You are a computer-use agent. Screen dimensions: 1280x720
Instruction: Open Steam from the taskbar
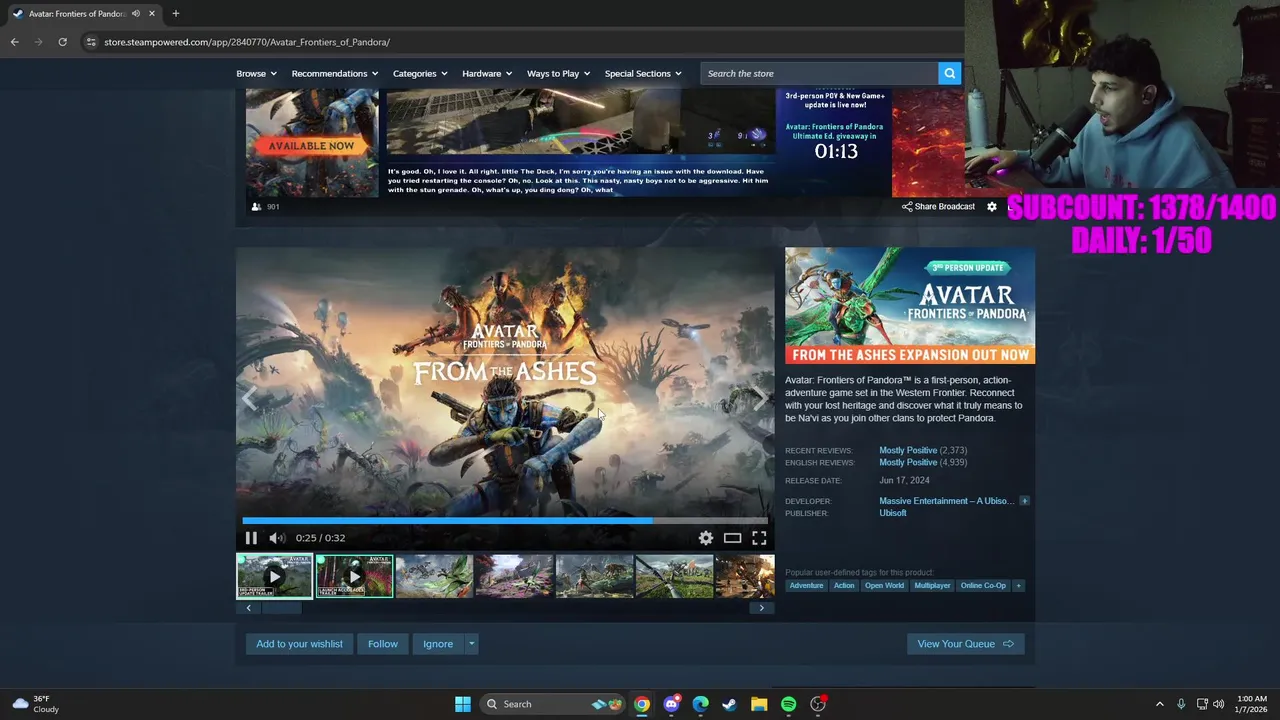click(730, 704)
